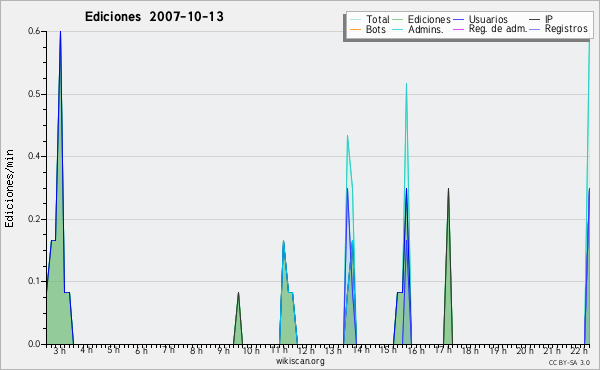This screenshot has width=600, height=370.
Task: Click the "16 h" x-axis label
Action: (416, 350)
